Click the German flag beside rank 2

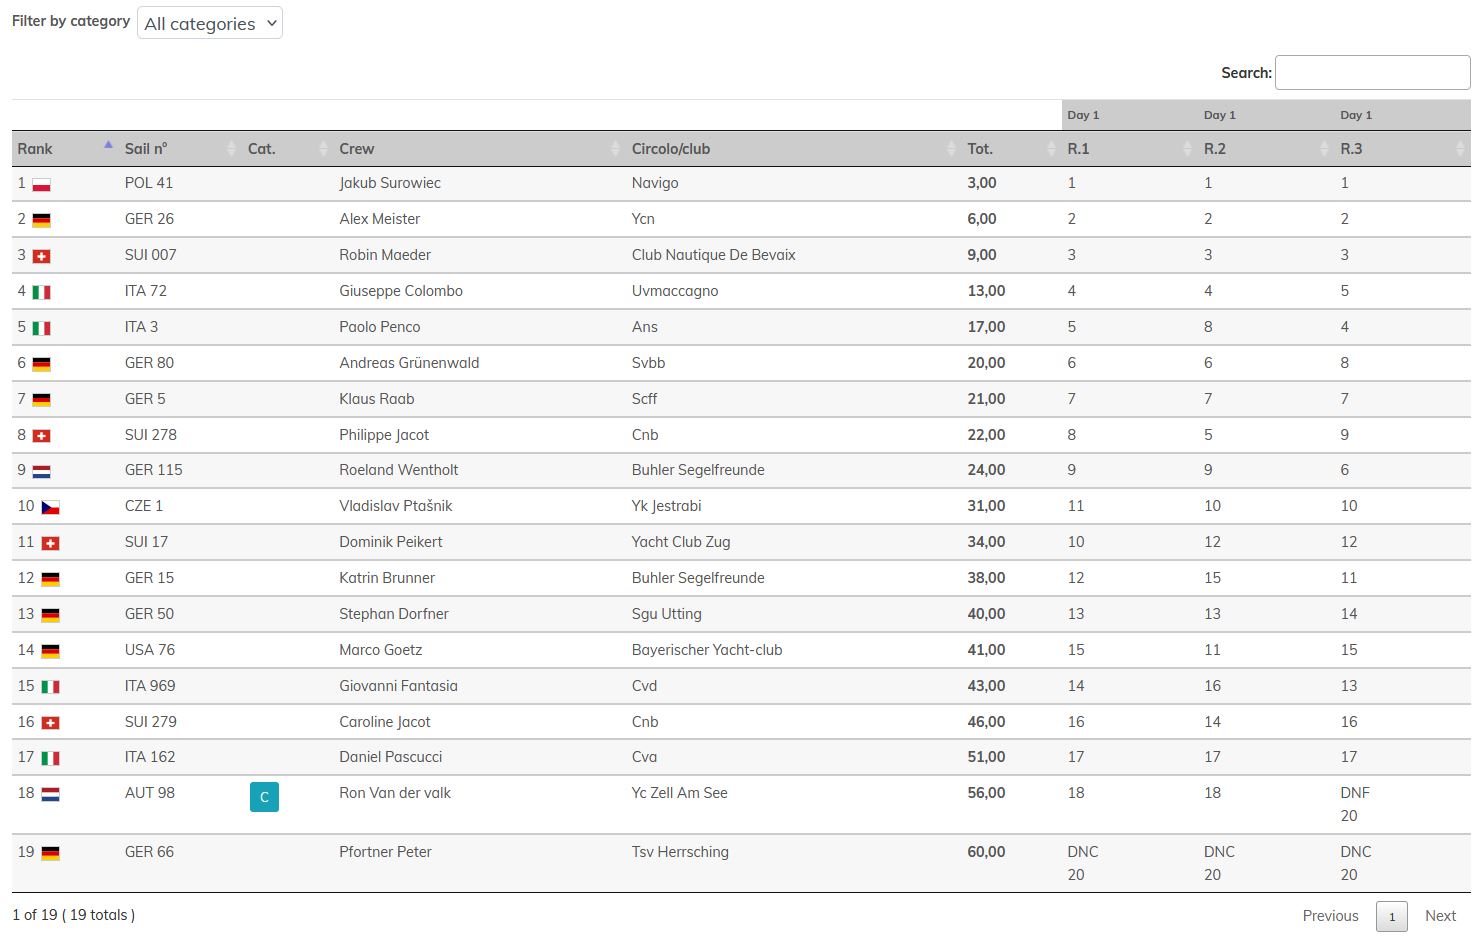click(x=41, y=221)
